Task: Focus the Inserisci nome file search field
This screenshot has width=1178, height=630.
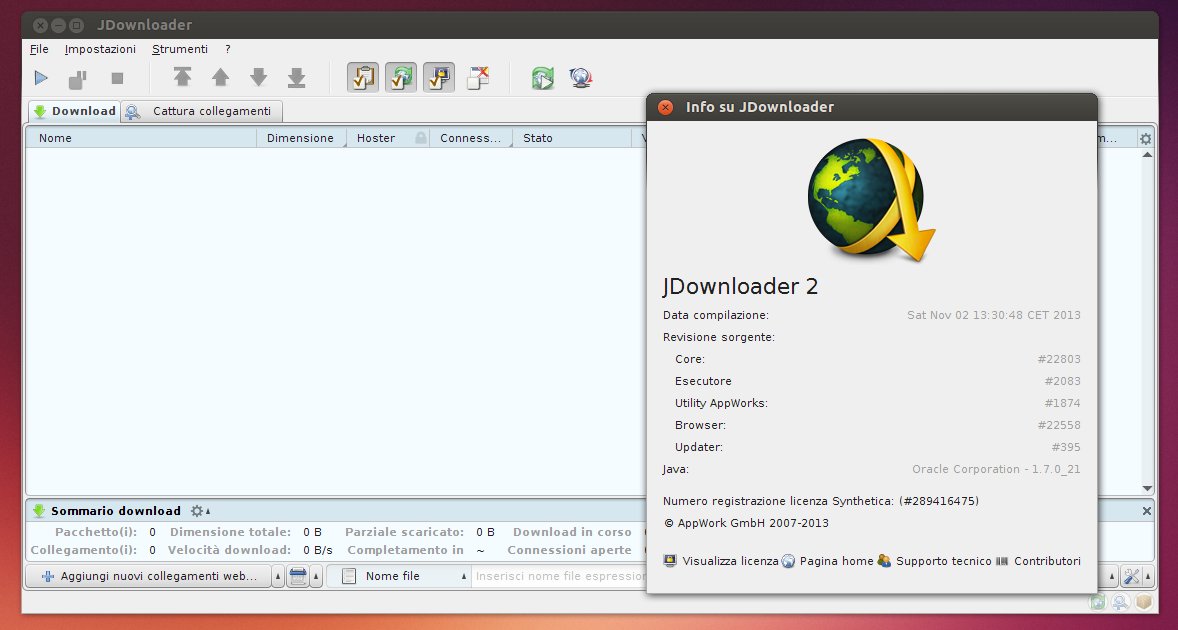Action: click(x=560, y=576)
